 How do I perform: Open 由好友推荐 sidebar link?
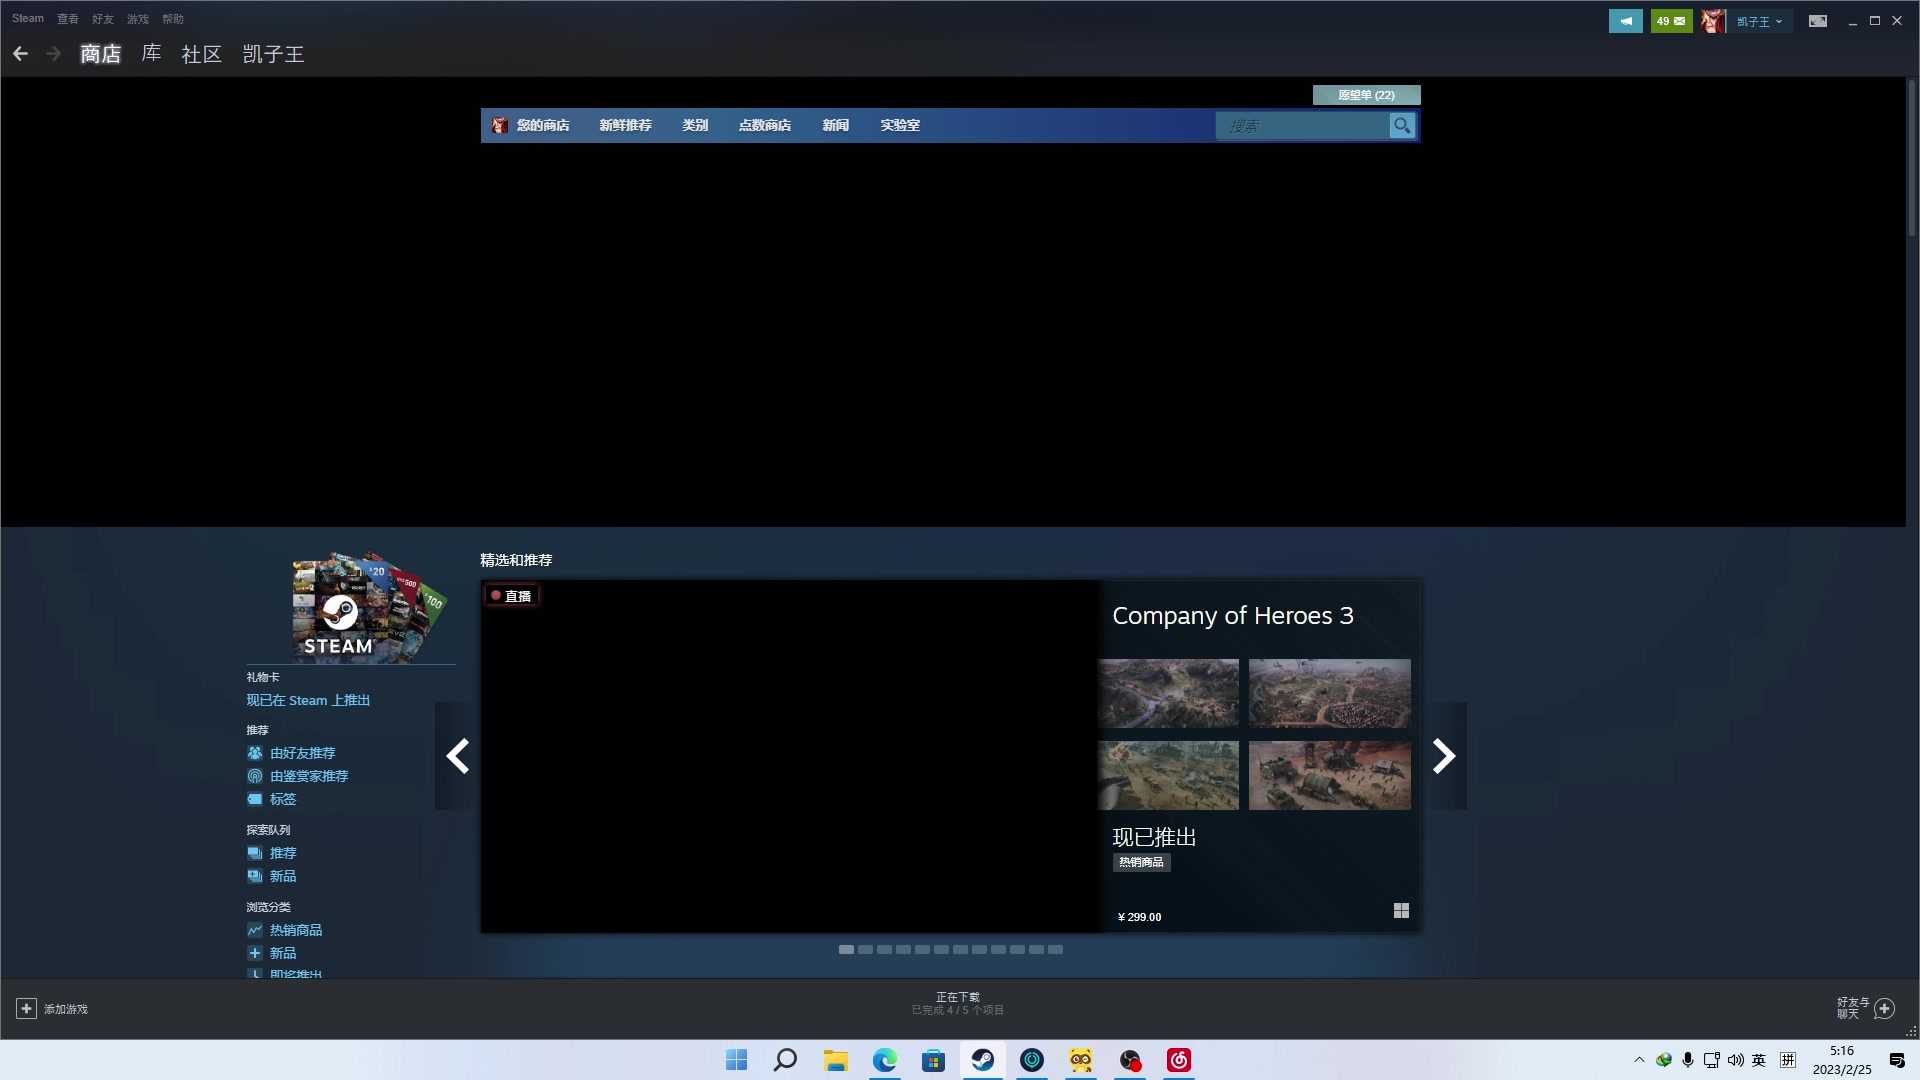[302, 753]
